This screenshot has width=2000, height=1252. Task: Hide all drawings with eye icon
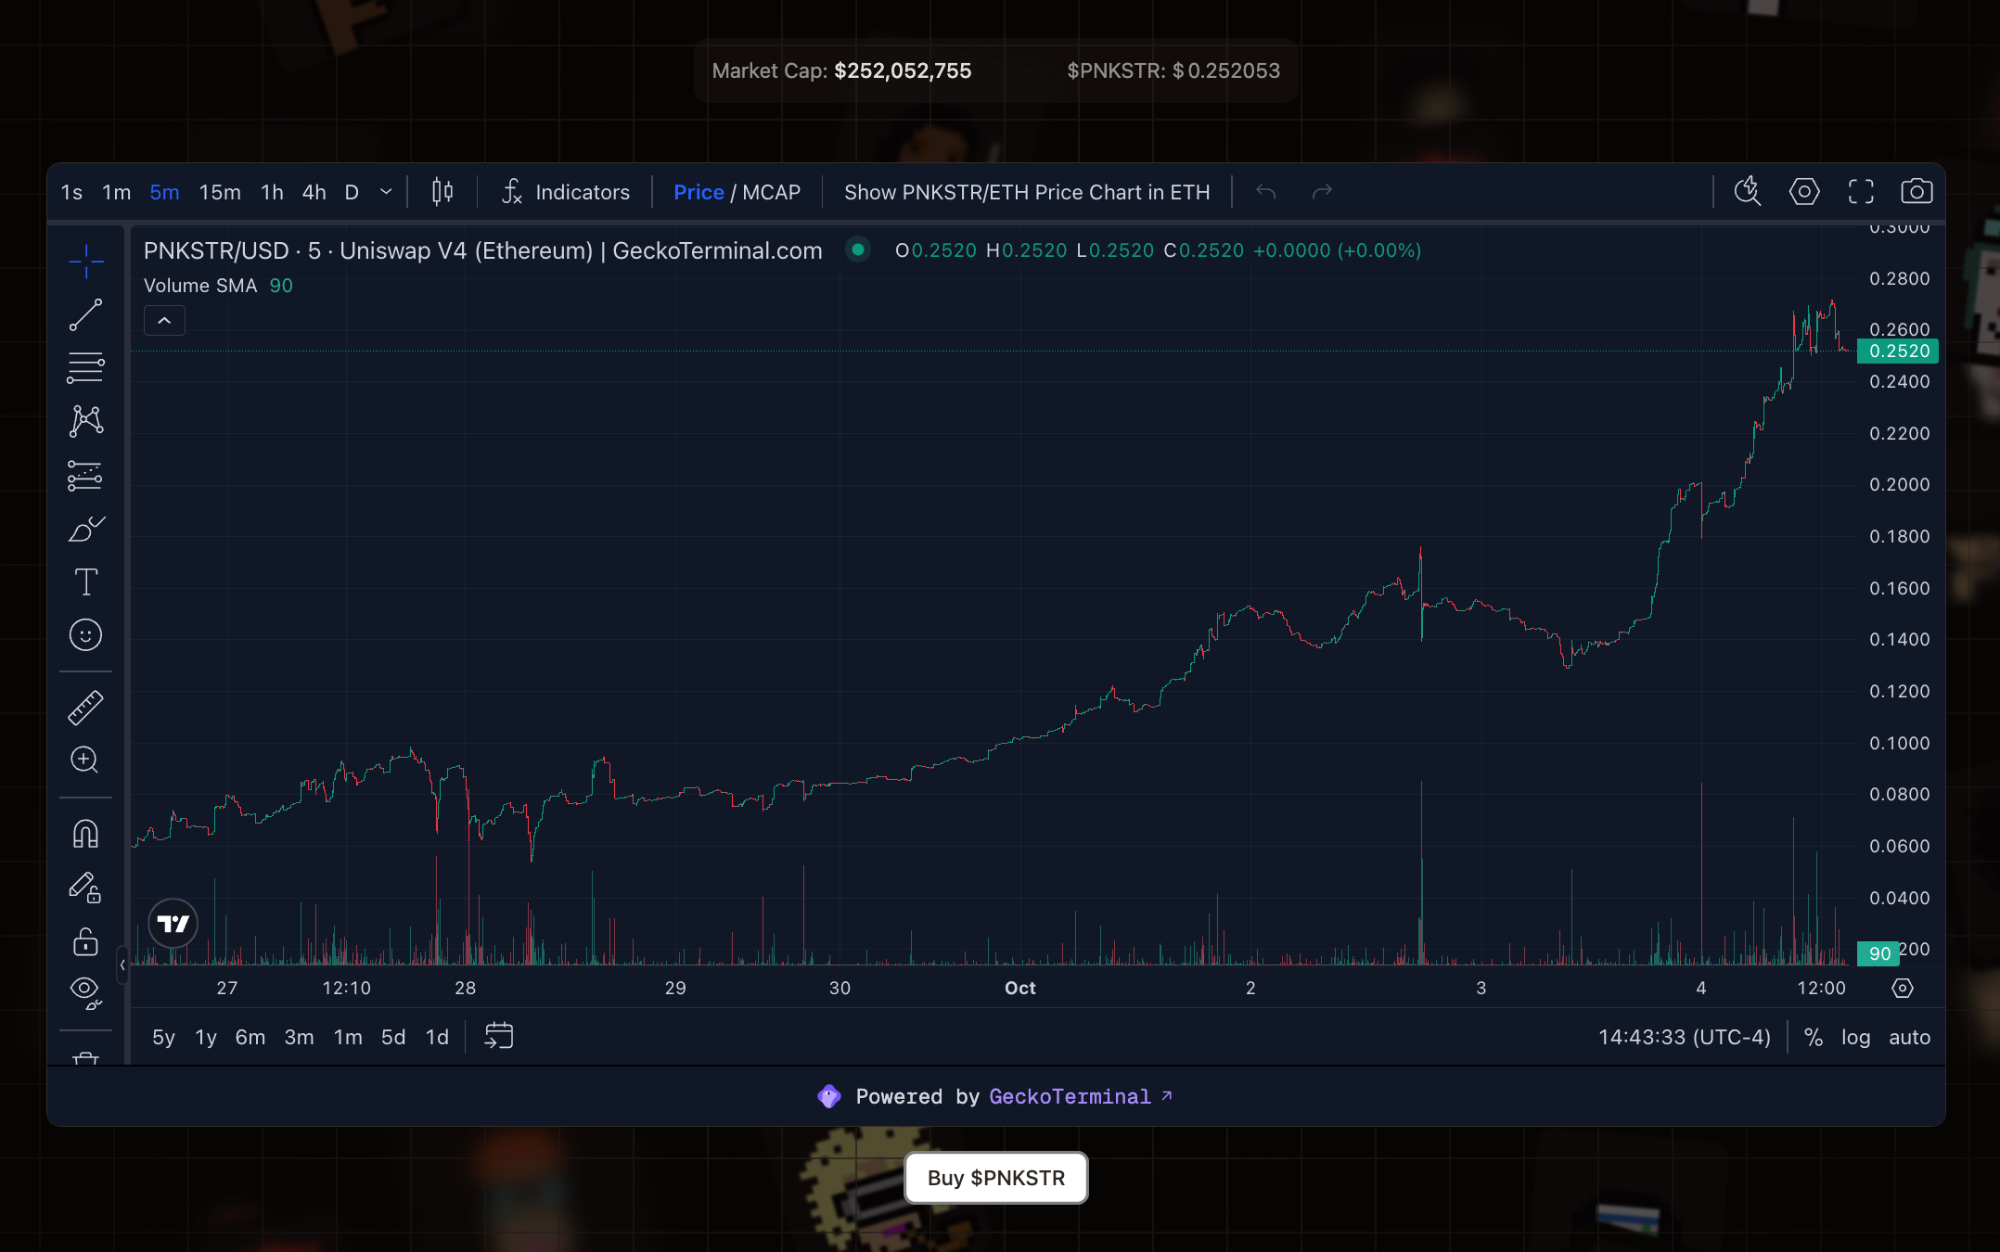pyautogui.click(x=85, y=990)
